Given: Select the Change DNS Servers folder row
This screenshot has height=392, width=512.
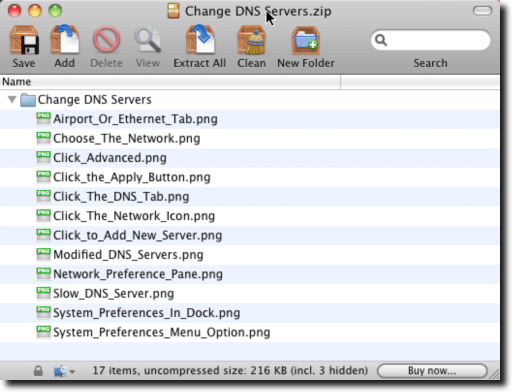Looking at the screenshot, I should [x=250, y=100].
